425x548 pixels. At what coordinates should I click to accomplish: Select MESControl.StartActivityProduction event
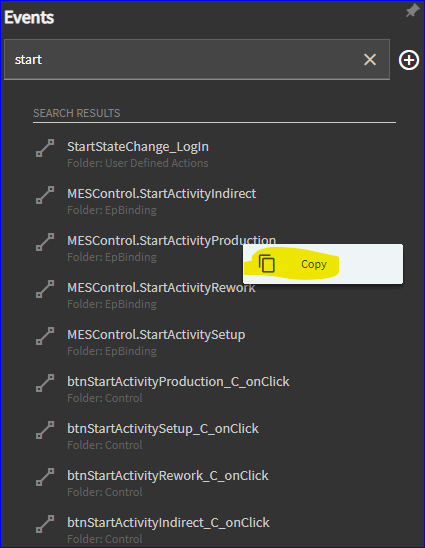click(x=171, y=240)
